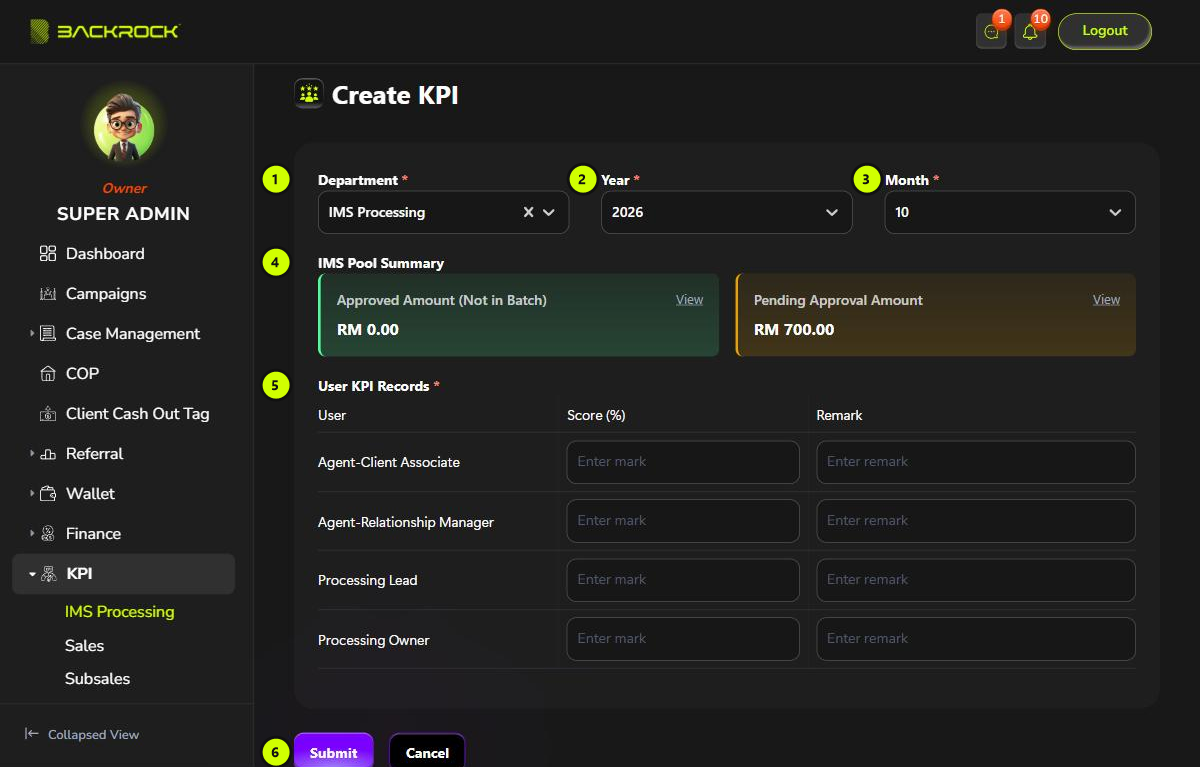Open the Department dropdown chevron

pyautogui.click(x=549, y=212)
